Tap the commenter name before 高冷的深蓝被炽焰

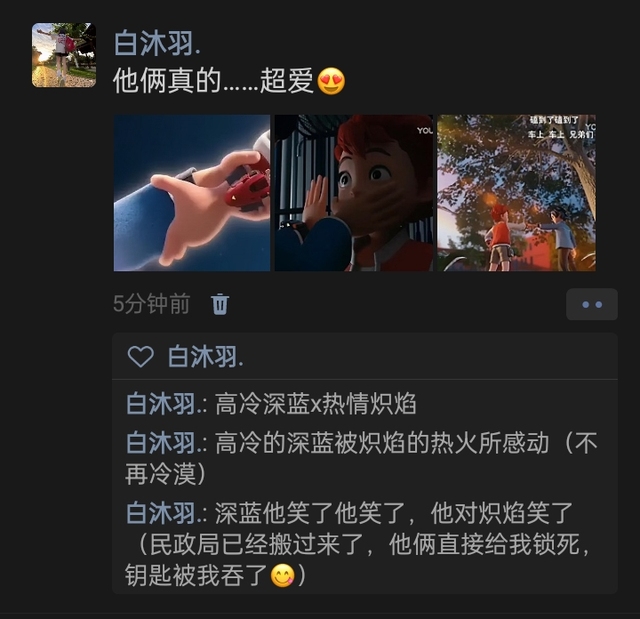167,443
